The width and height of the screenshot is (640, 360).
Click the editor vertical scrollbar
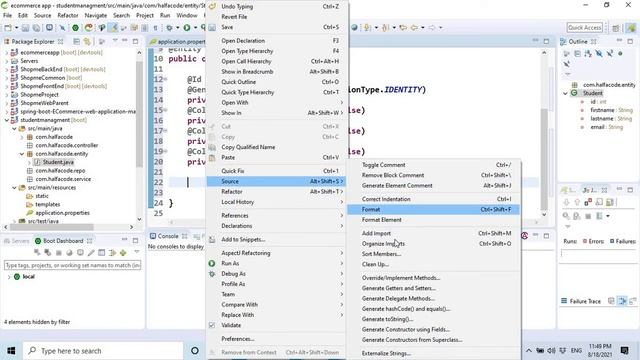(x=544, y=159)
